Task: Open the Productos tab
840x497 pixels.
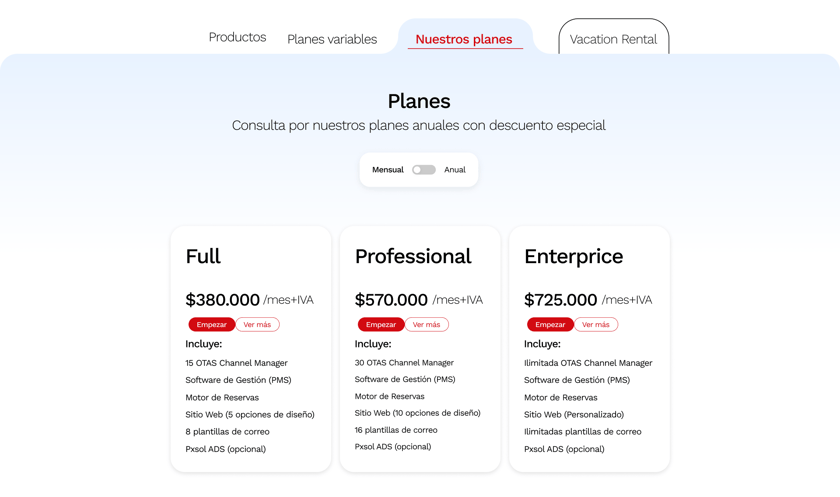Action: pos(237,37)
